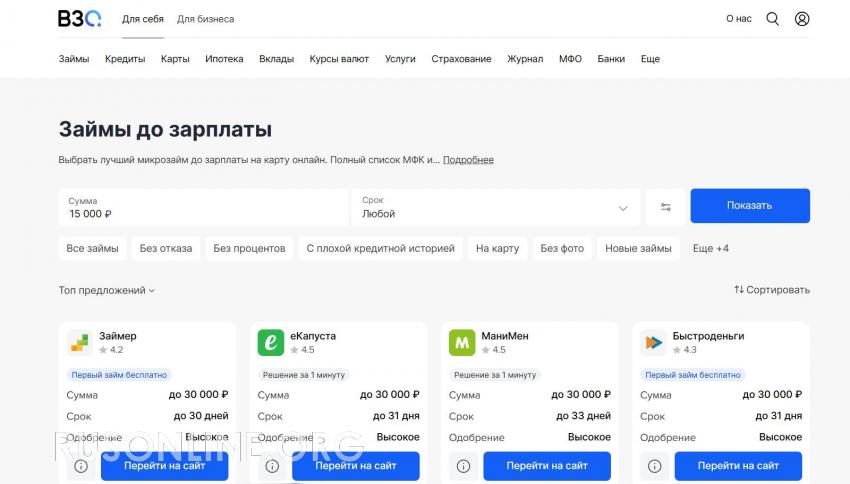Select С плохой кредитной историей chip

point(381,248)
